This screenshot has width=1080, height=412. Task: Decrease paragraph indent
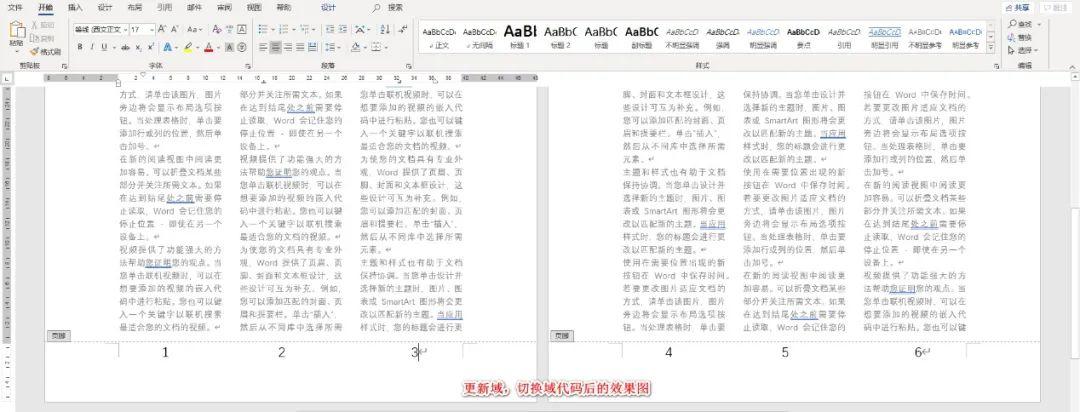coord(329,30)
